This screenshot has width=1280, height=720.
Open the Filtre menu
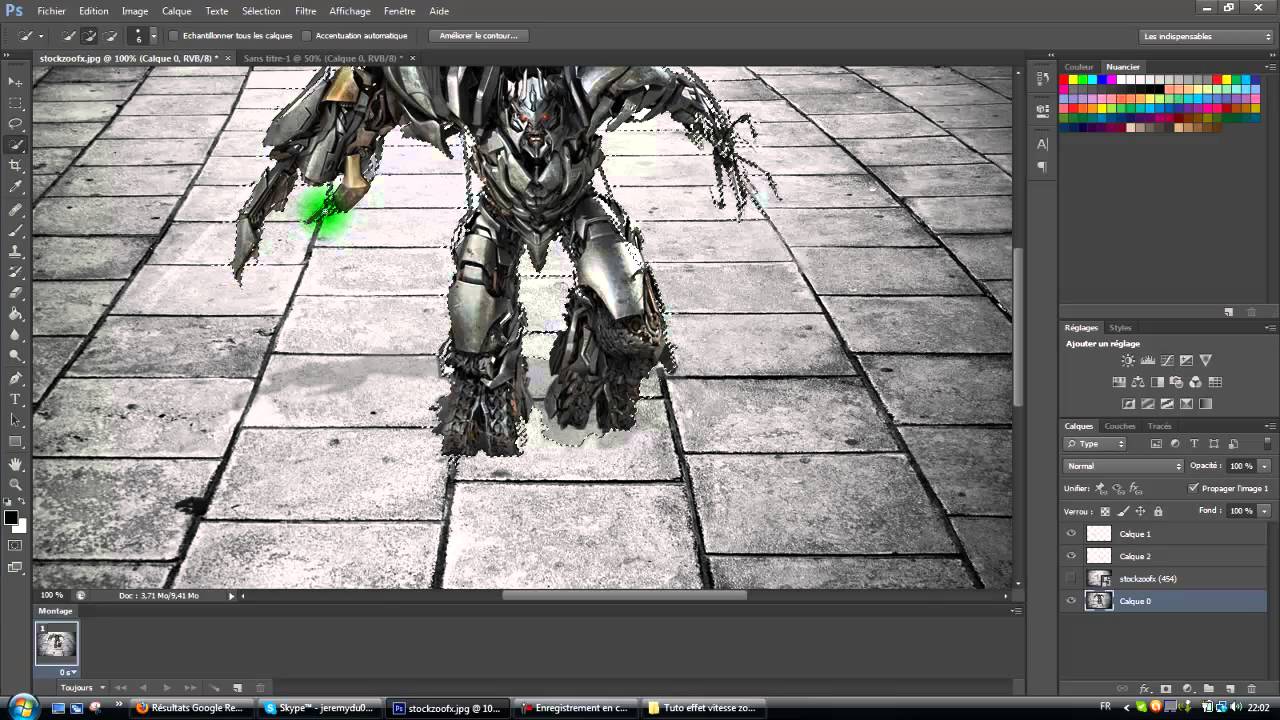point(305,11)
